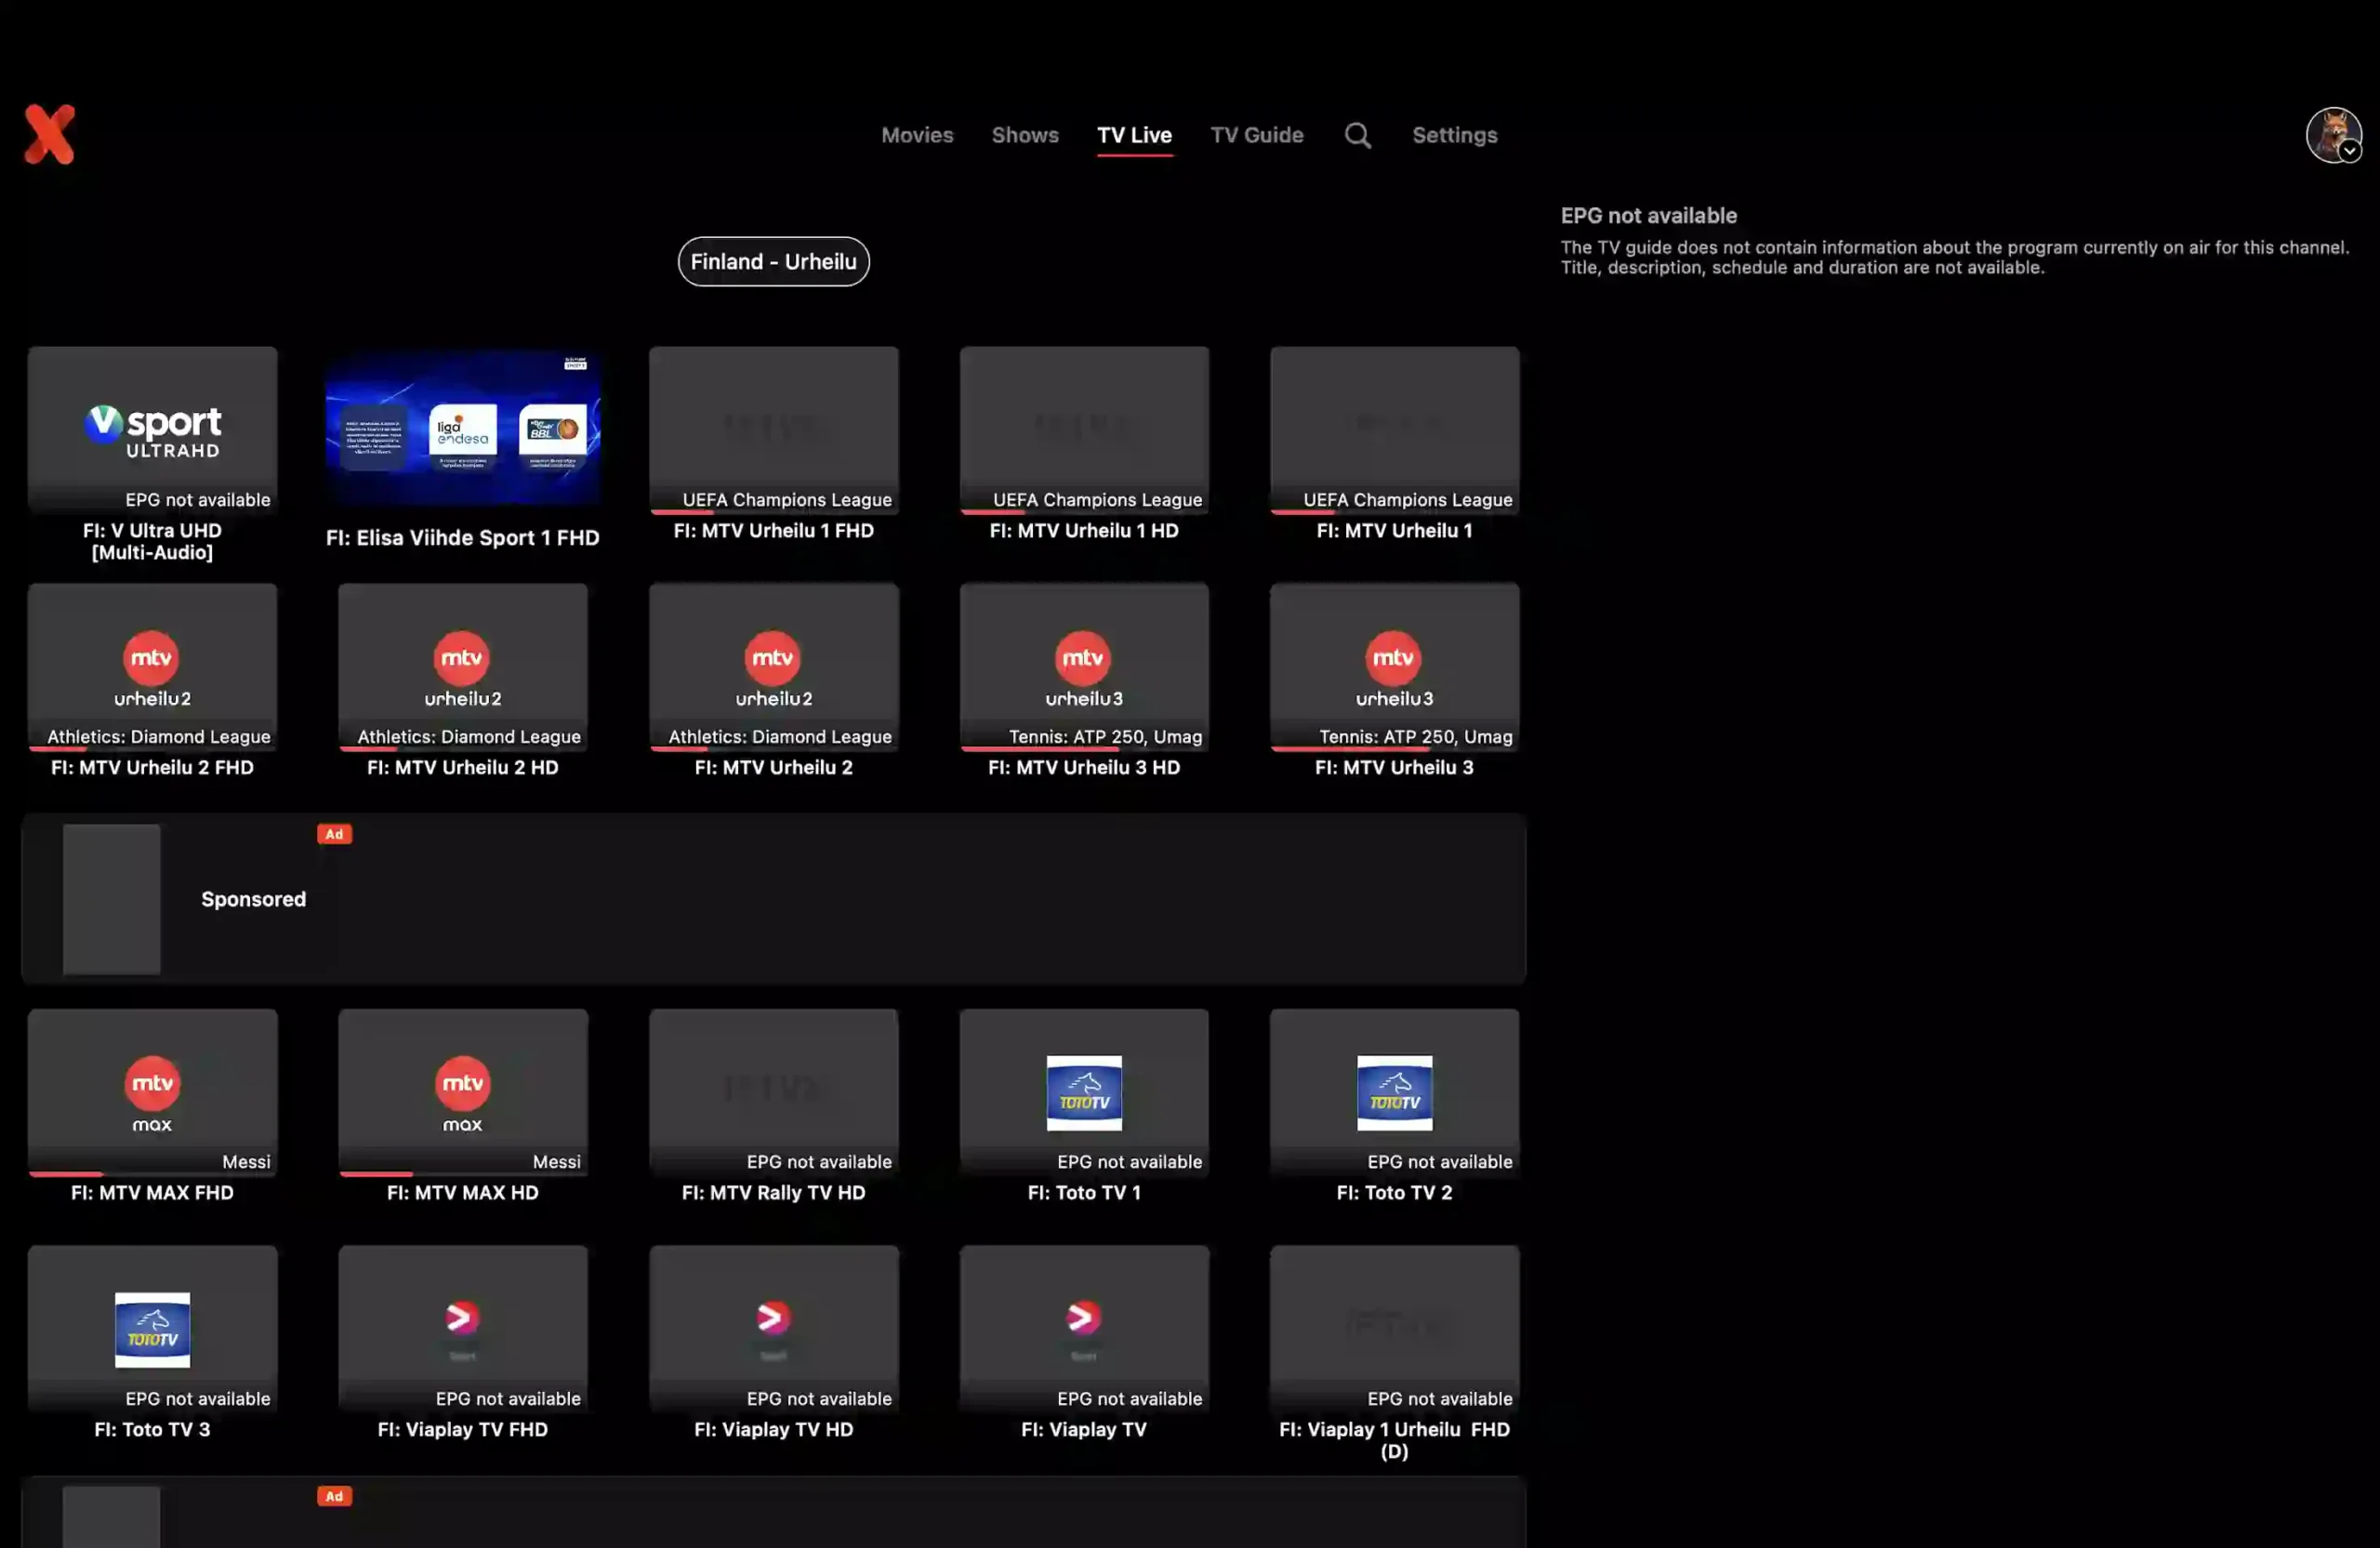Open the Settings tab
This screenshot has width=2380, height=1548.
(1454, 135)
